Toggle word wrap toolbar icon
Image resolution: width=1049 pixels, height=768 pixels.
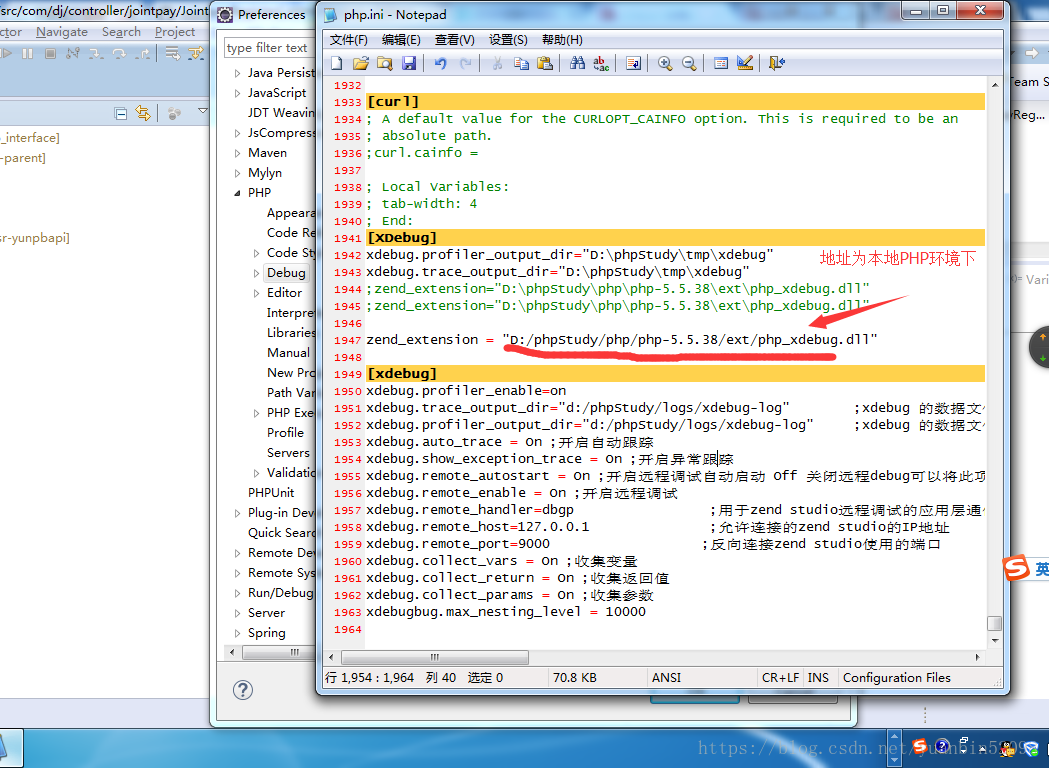click(633, 63)
